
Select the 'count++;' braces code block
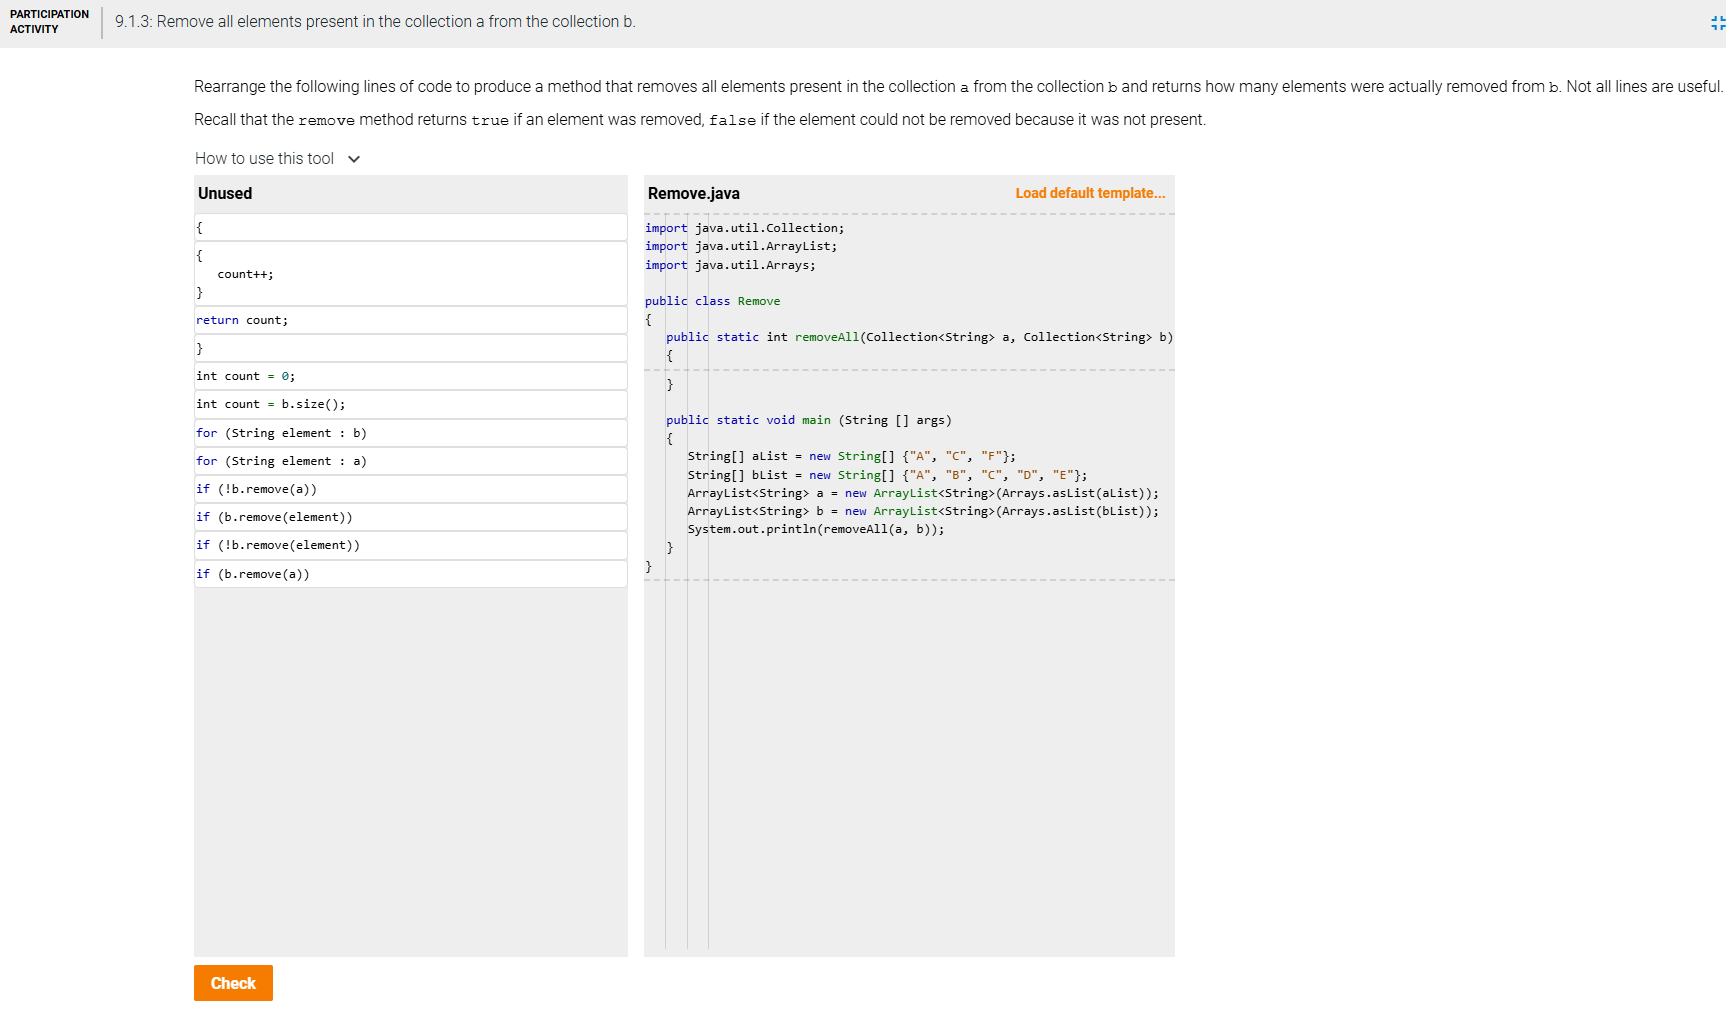[x=411, y=274]
